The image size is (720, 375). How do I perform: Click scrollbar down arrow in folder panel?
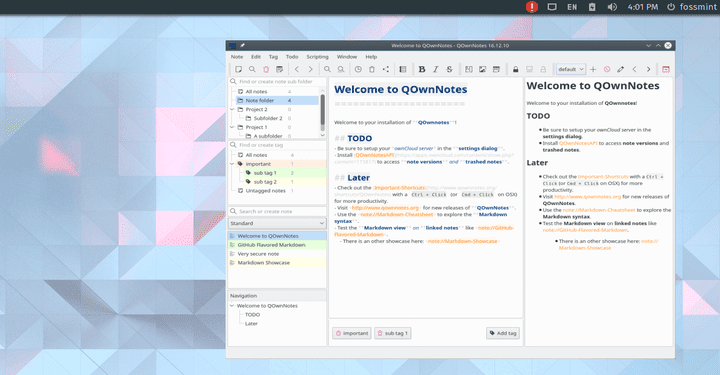click(x=322, y=135)
